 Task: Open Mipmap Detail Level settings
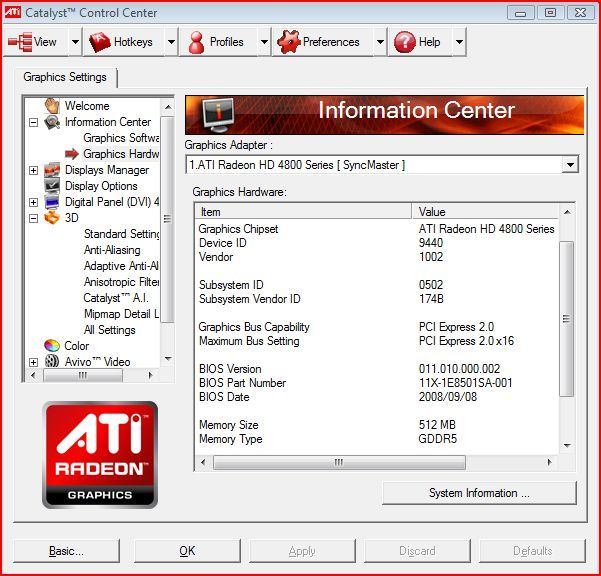122,314
